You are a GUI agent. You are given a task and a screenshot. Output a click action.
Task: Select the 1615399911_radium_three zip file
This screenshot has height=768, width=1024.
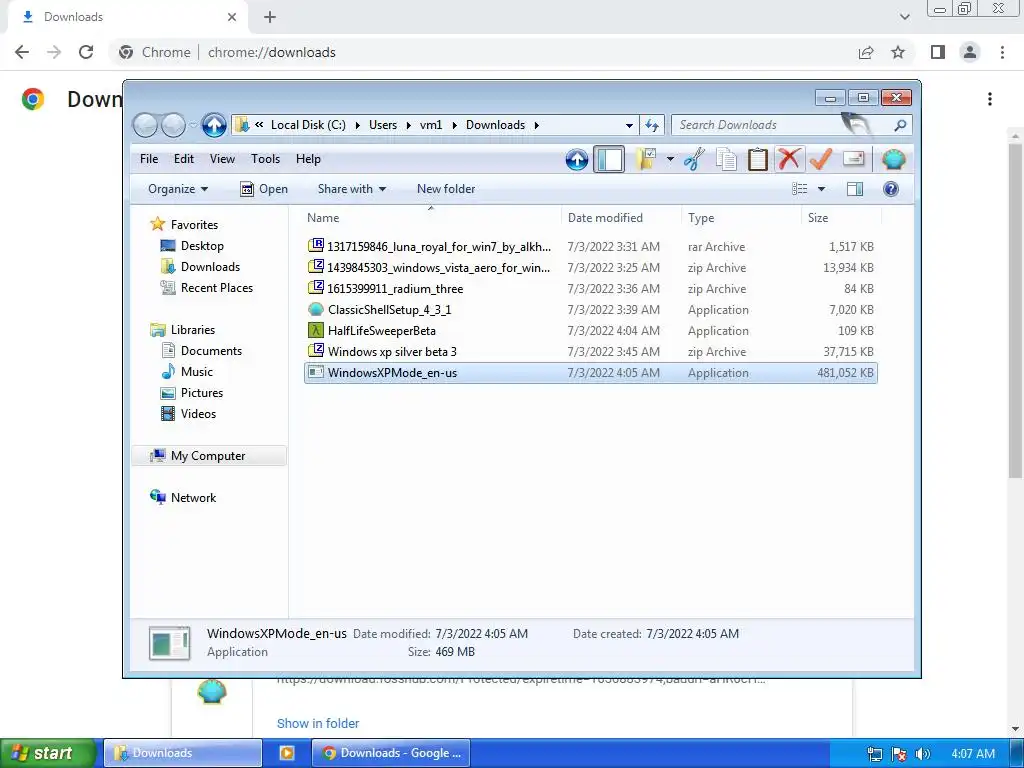[x=590, y=288]
